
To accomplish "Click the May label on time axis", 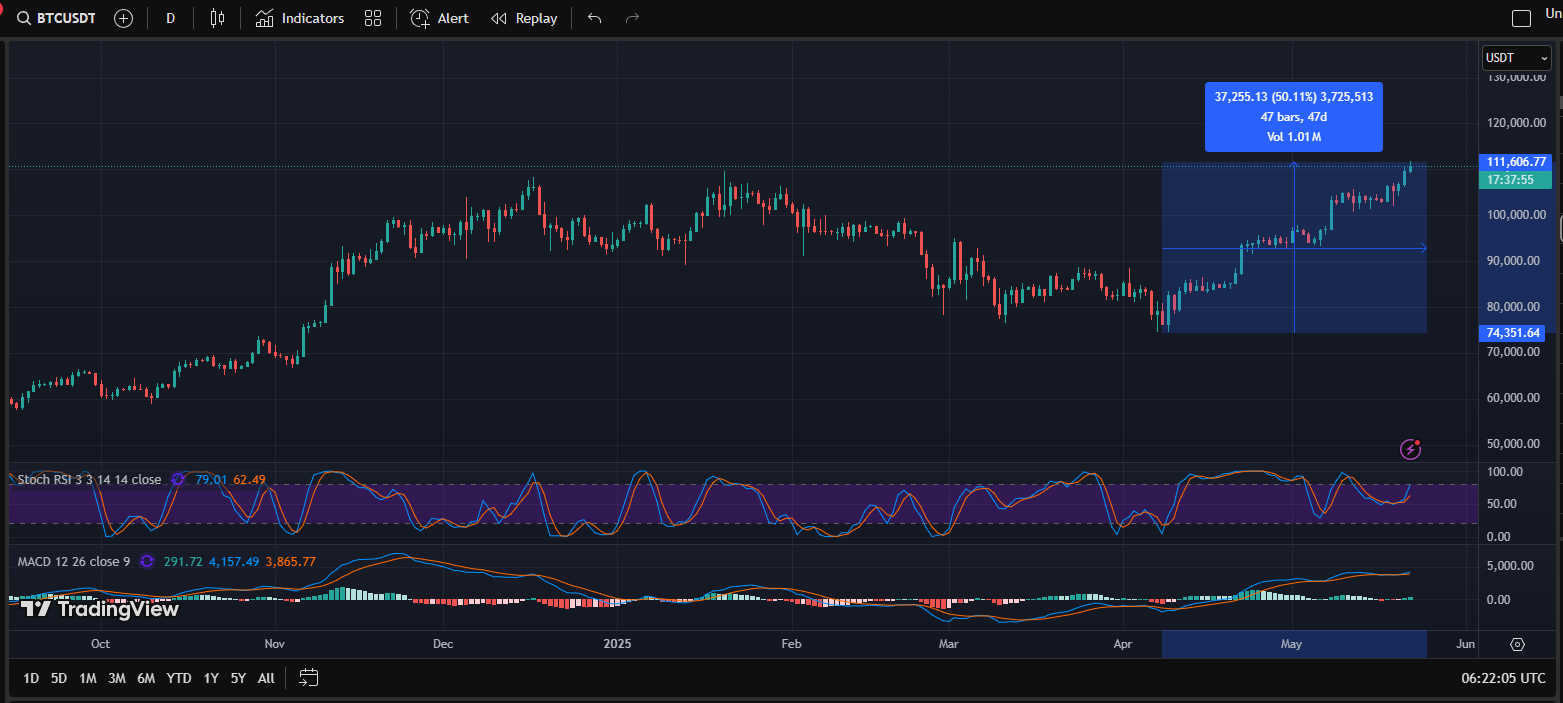I will [1291, 644].
